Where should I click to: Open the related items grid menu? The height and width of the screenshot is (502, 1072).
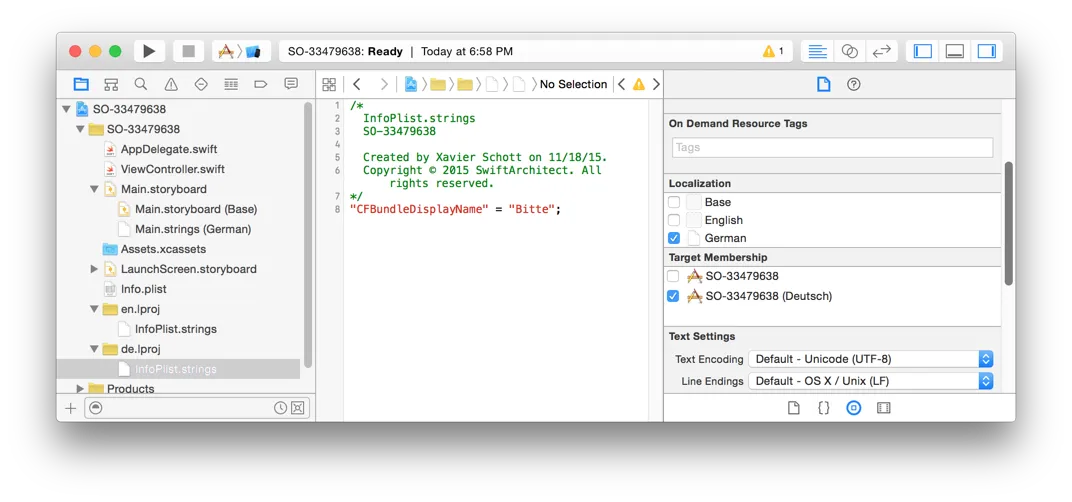click(329, 84)
